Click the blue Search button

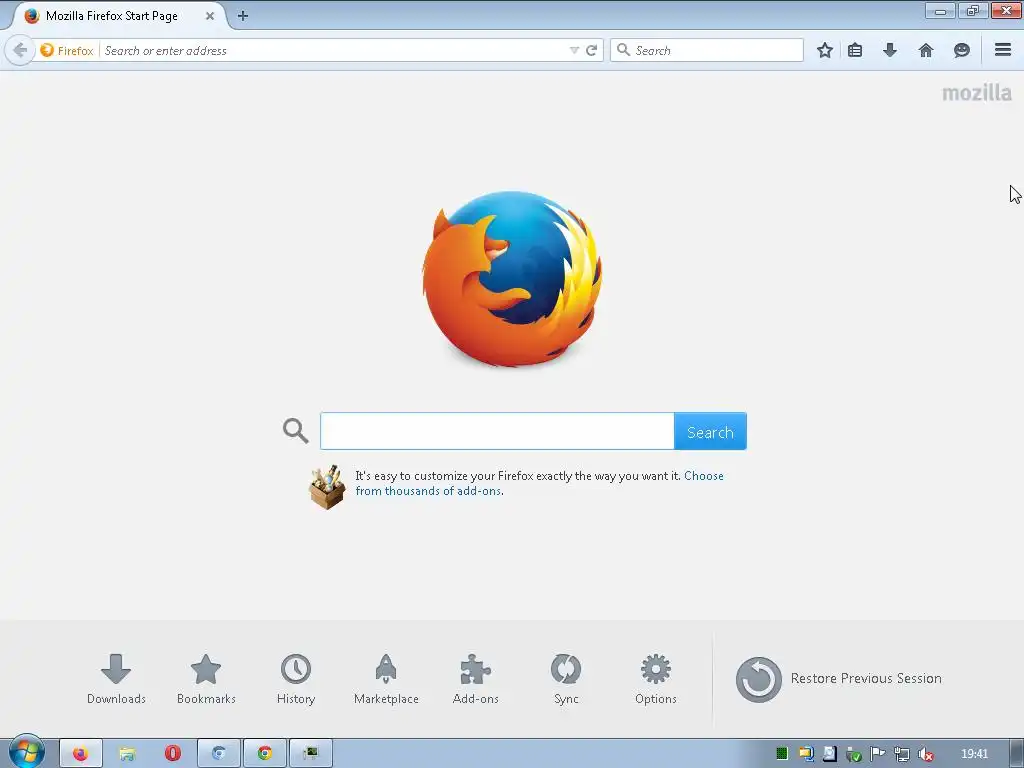pos(710,431)
